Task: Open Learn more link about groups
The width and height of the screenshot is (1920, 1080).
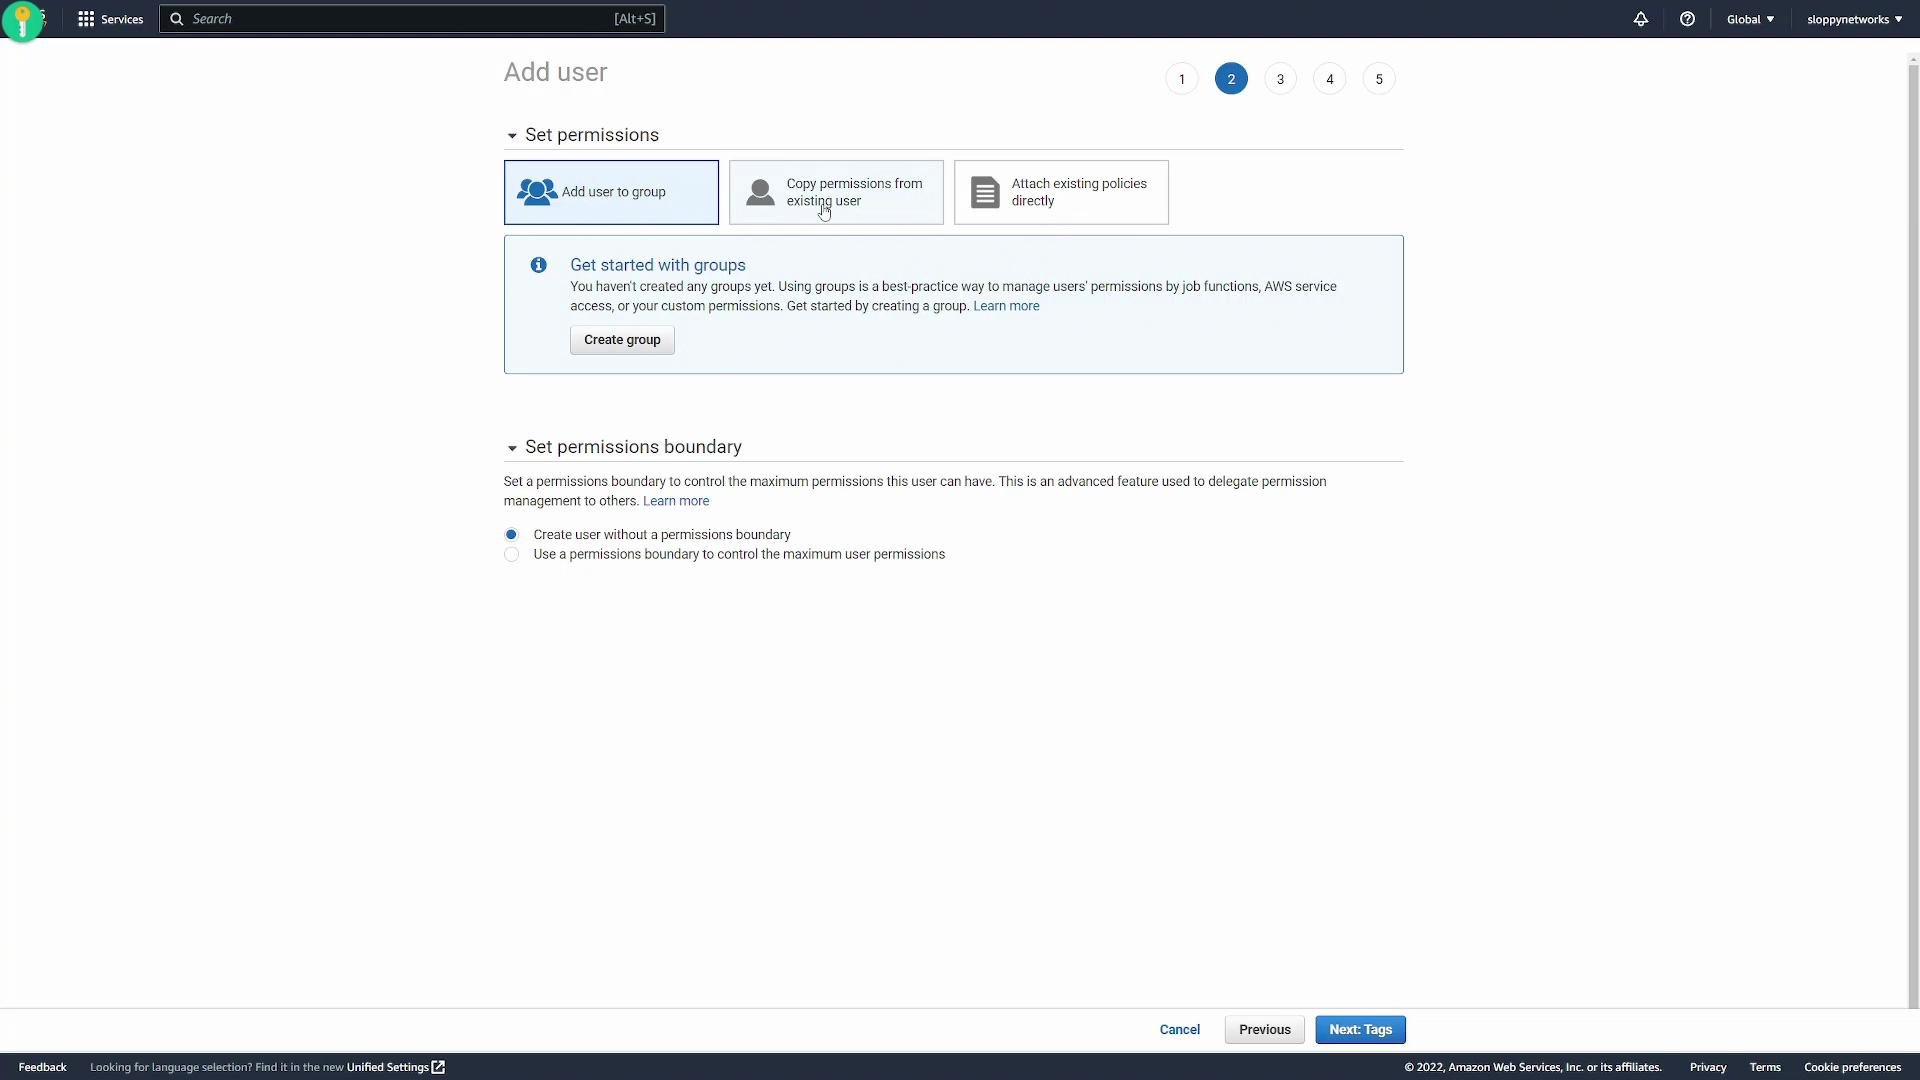Action: click(x=1006, y=306)
